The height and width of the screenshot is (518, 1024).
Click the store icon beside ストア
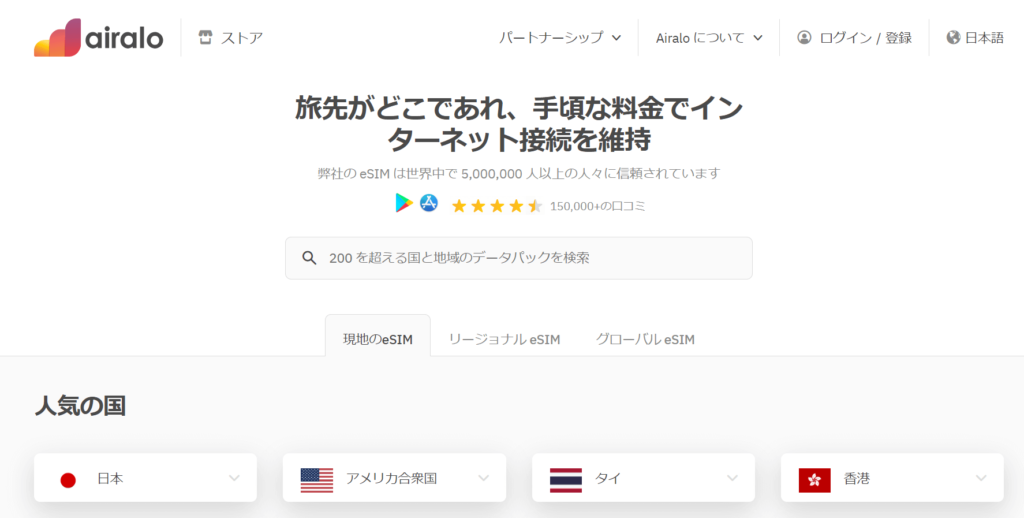(206, 37)
